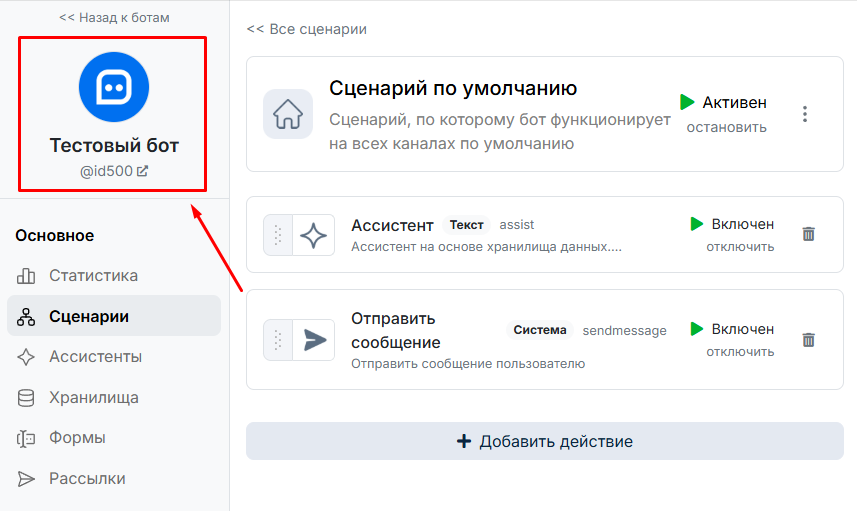Click plus icon on Добавить действие
The image size is (857, 511).
click(463, 441)
